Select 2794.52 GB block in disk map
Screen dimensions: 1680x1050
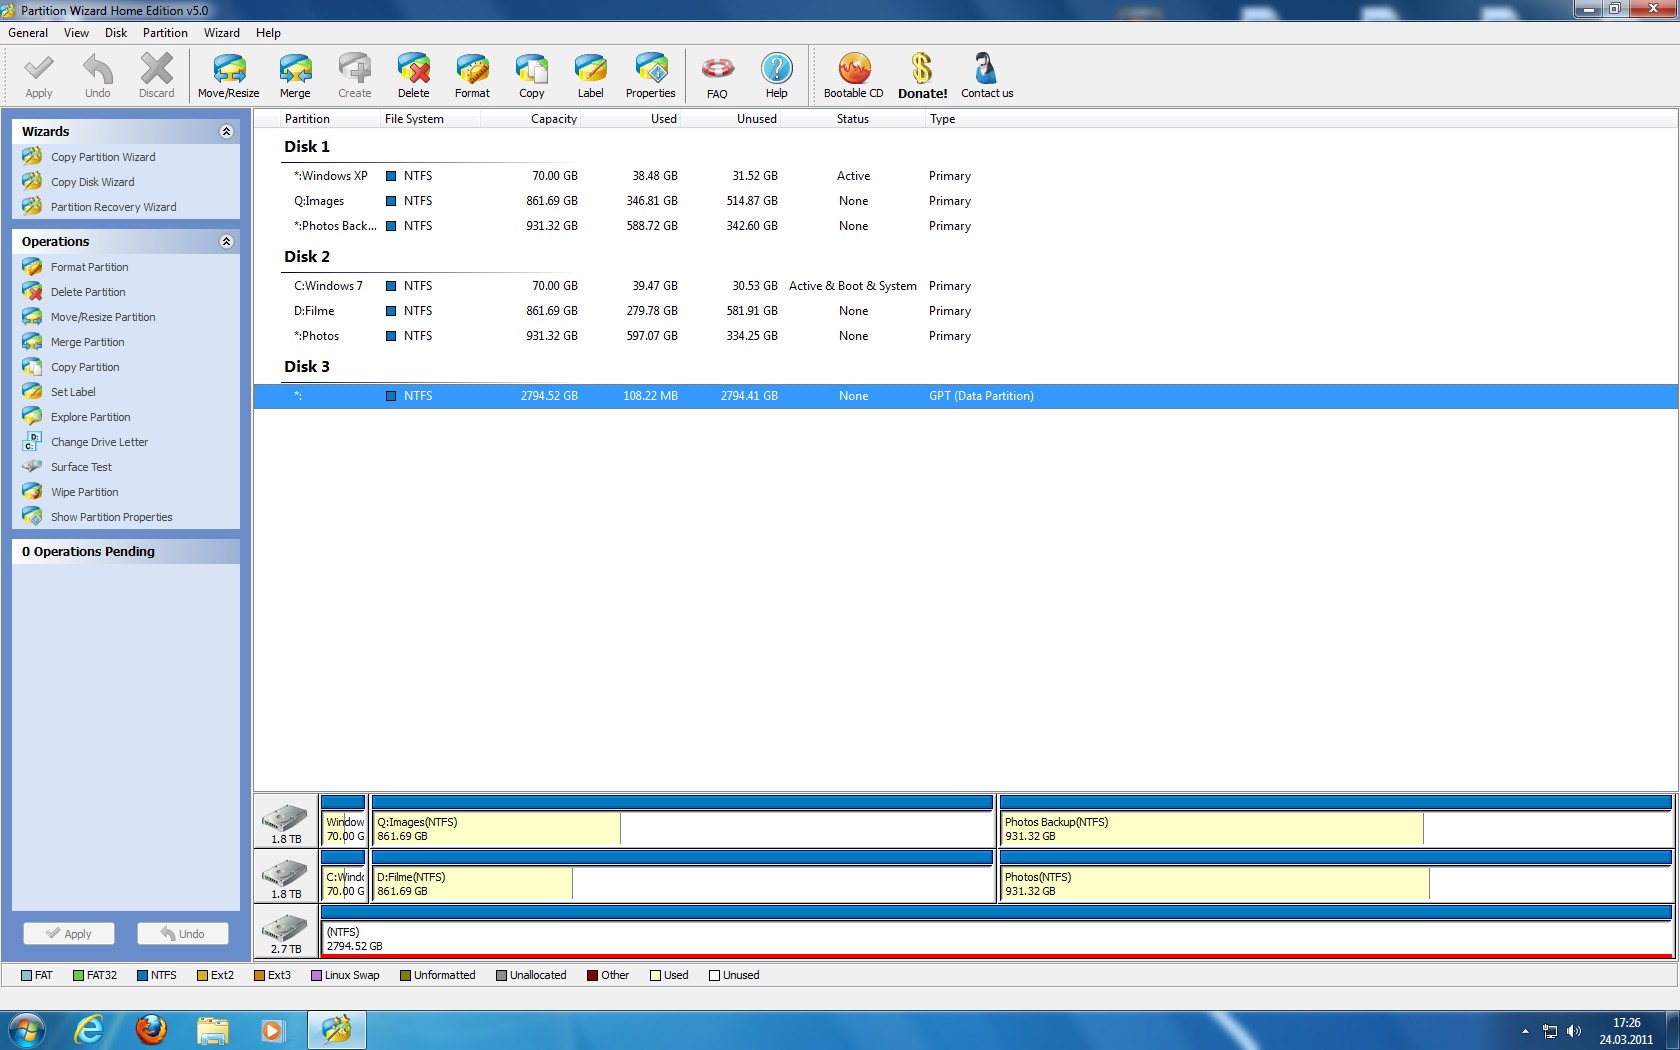click(x=997, y=931)
